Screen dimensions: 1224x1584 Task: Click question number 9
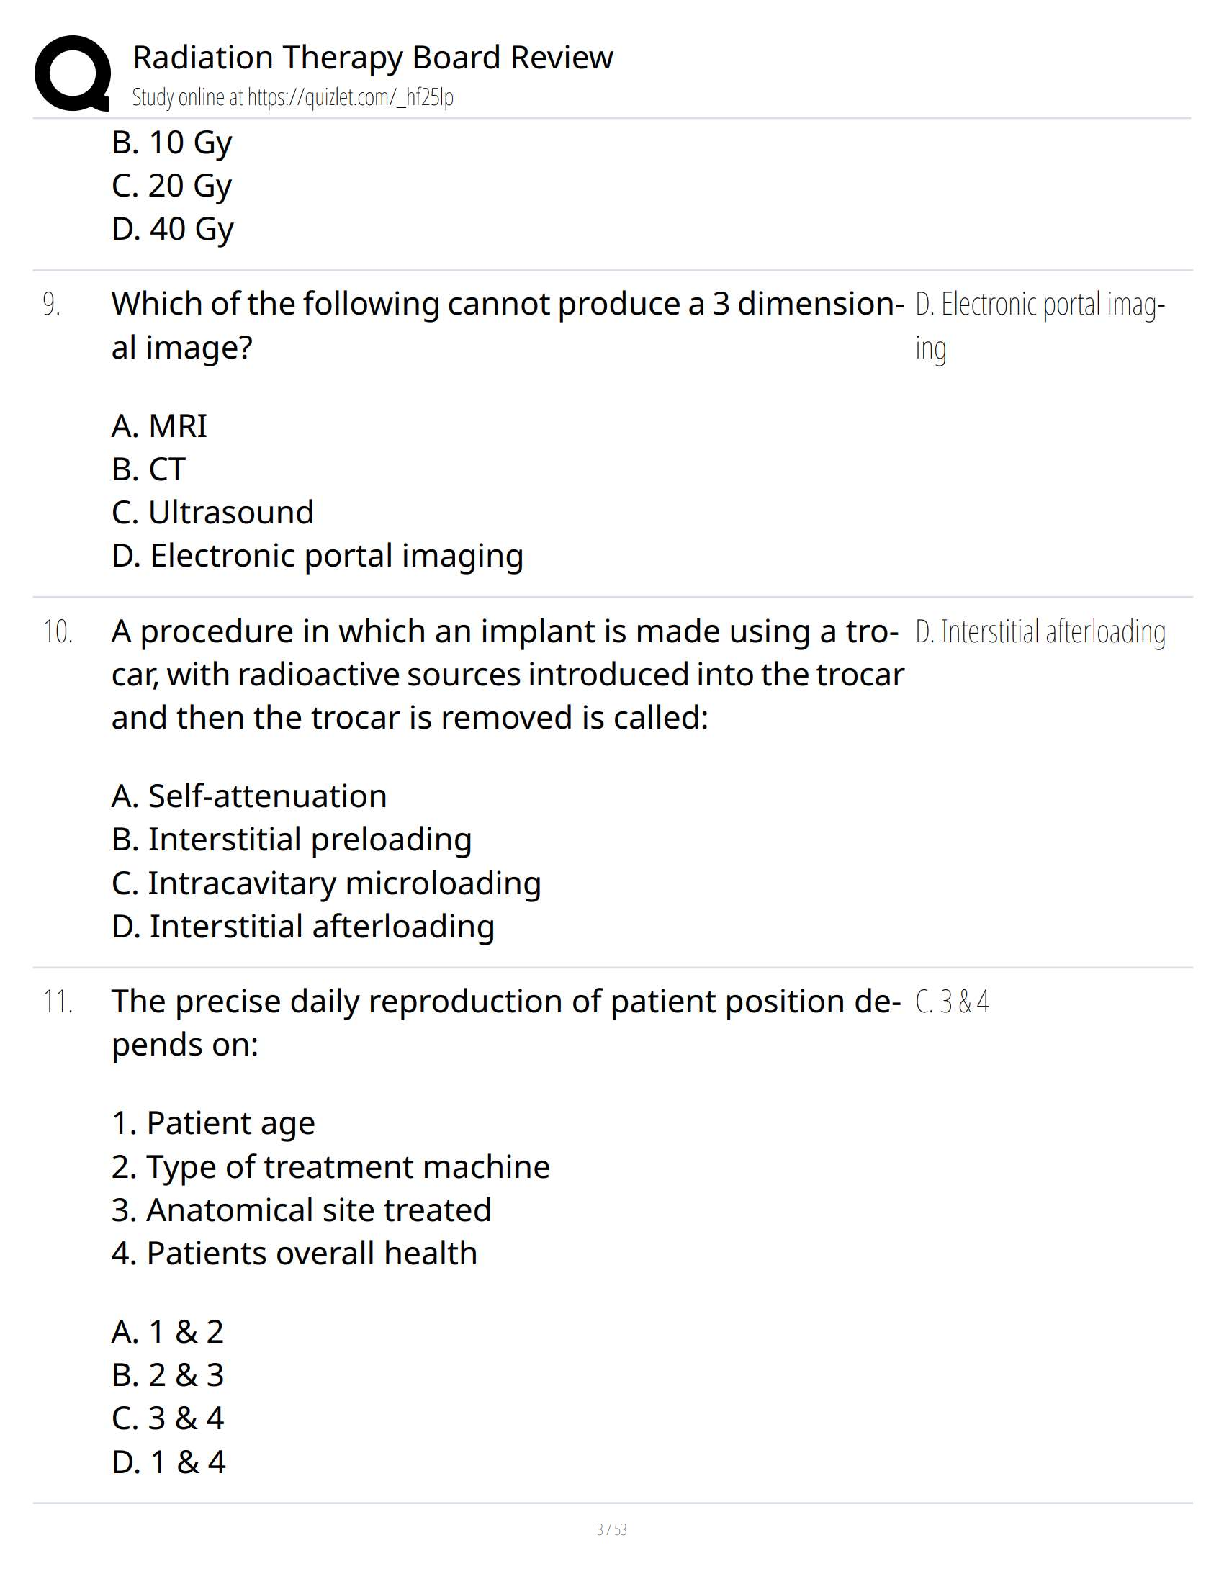52,304
